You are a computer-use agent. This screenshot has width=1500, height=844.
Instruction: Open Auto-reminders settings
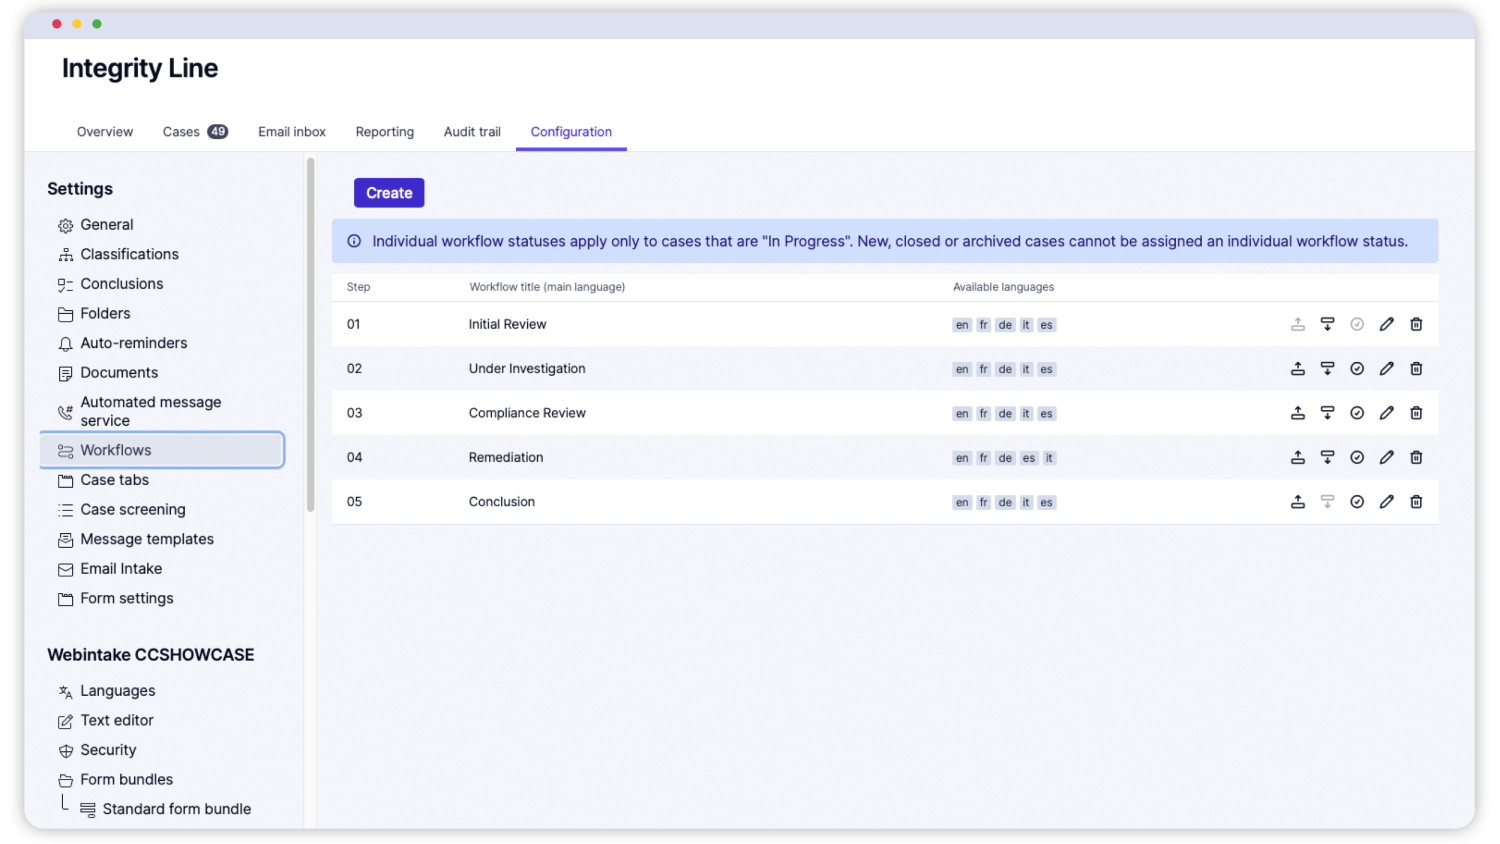point(134,343)
